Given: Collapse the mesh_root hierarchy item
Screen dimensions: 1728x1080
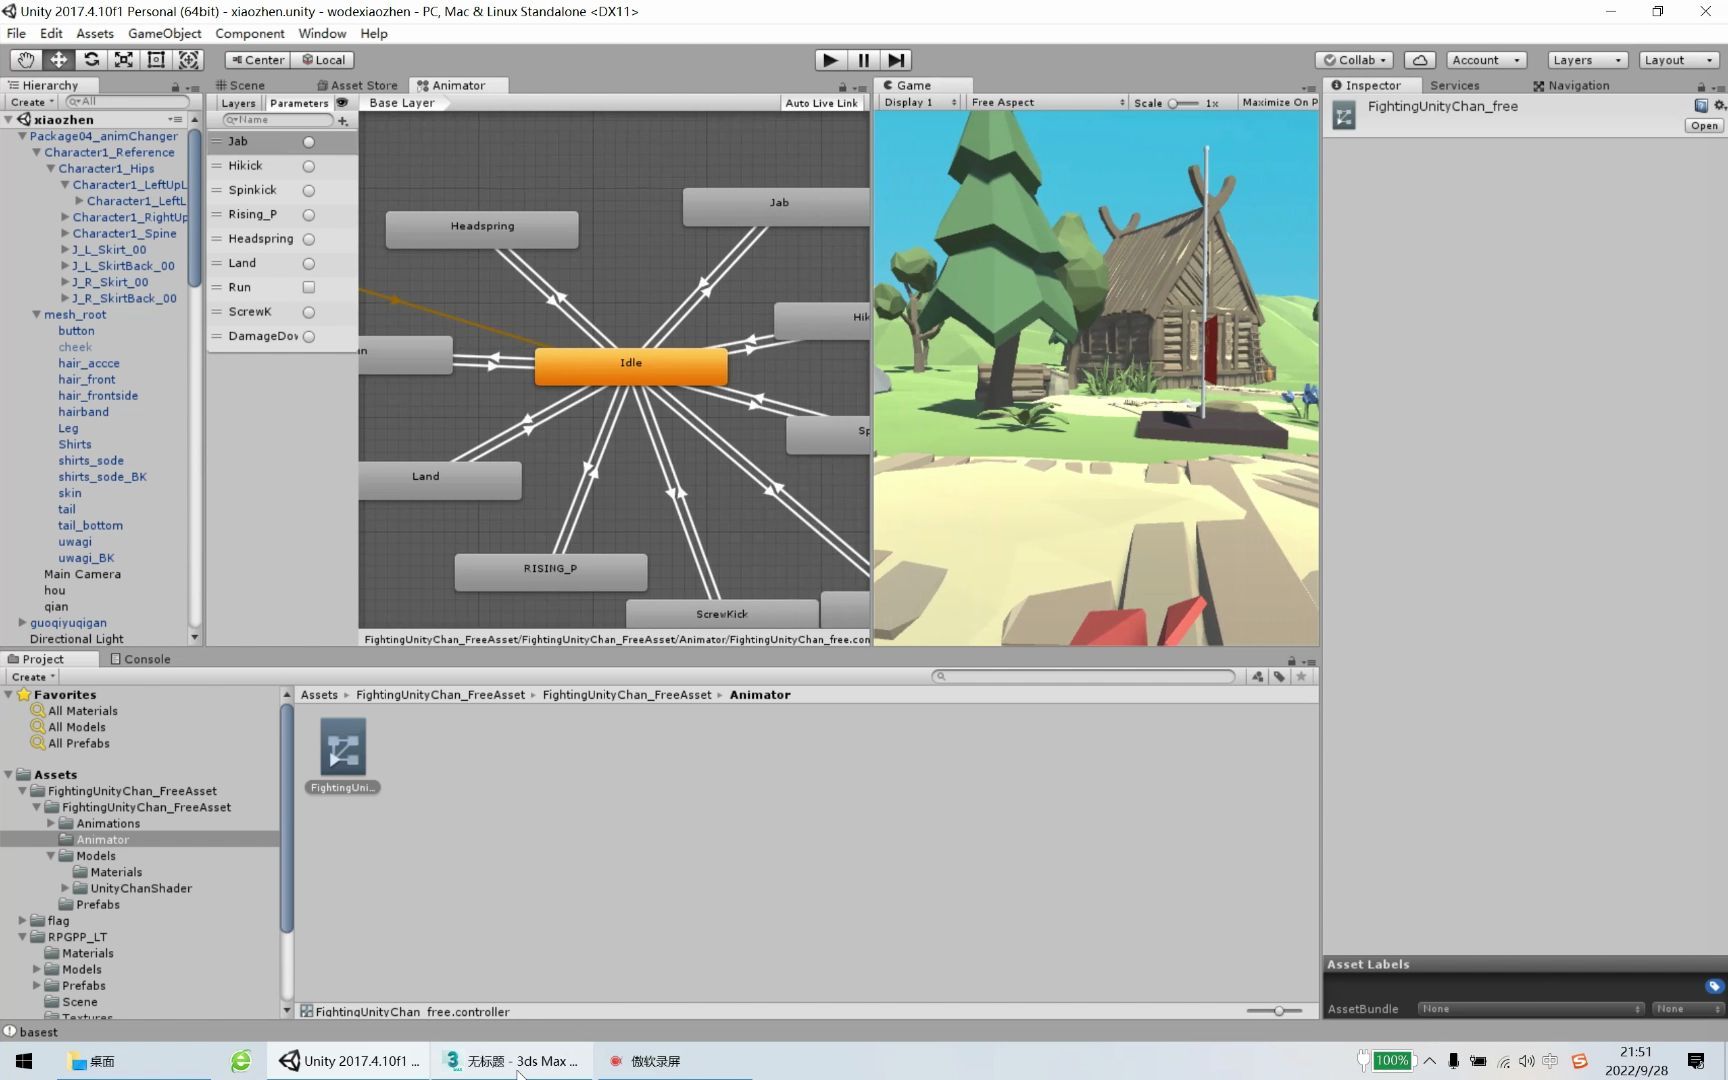Looking at the screenshot, I should pyautogui.click(x=36, y=314).
